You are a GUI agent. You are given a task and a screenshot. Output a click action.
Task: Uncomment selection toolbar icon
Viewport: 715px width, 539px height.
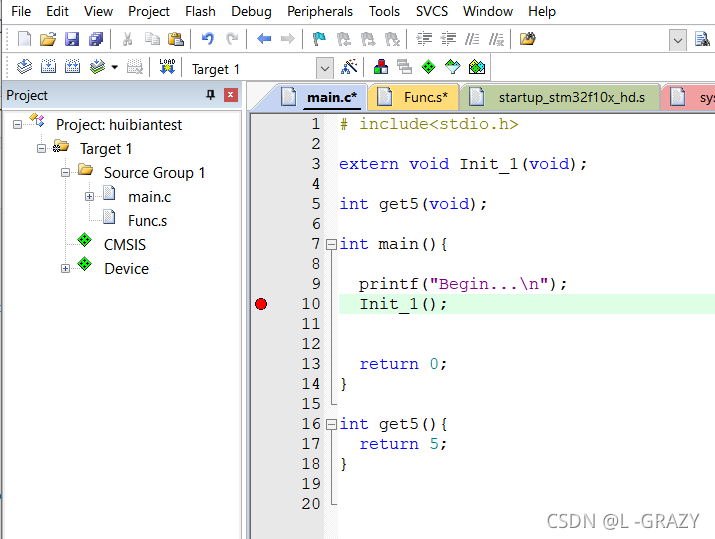tap(496, 39)
